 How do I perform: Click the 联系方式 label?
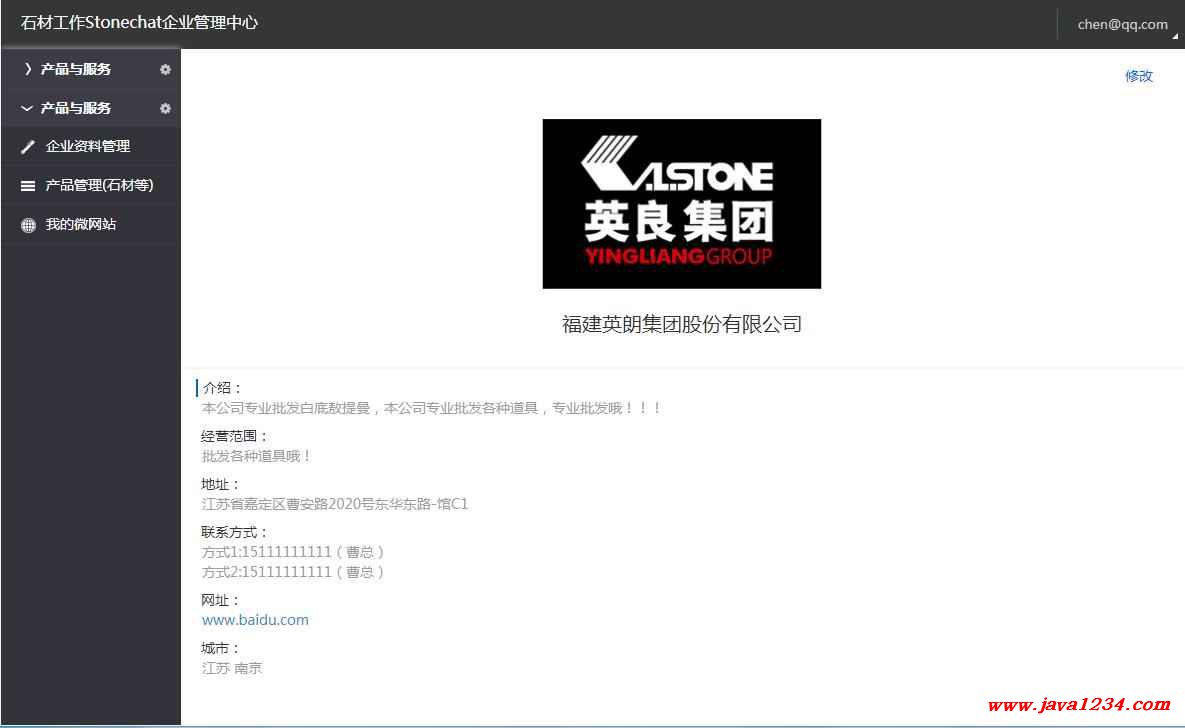pyautogui.click(x=234, y=532)
